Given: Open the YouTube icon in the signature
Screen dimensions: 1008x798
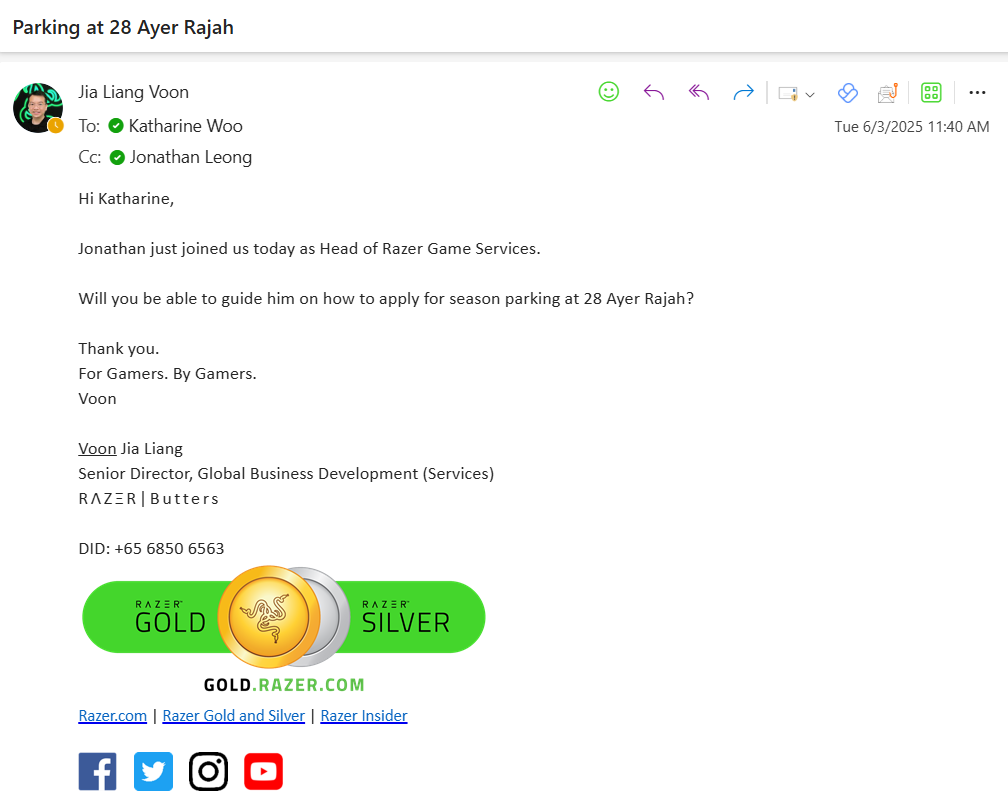Looking at the screenshot, I should coord(264,771).
